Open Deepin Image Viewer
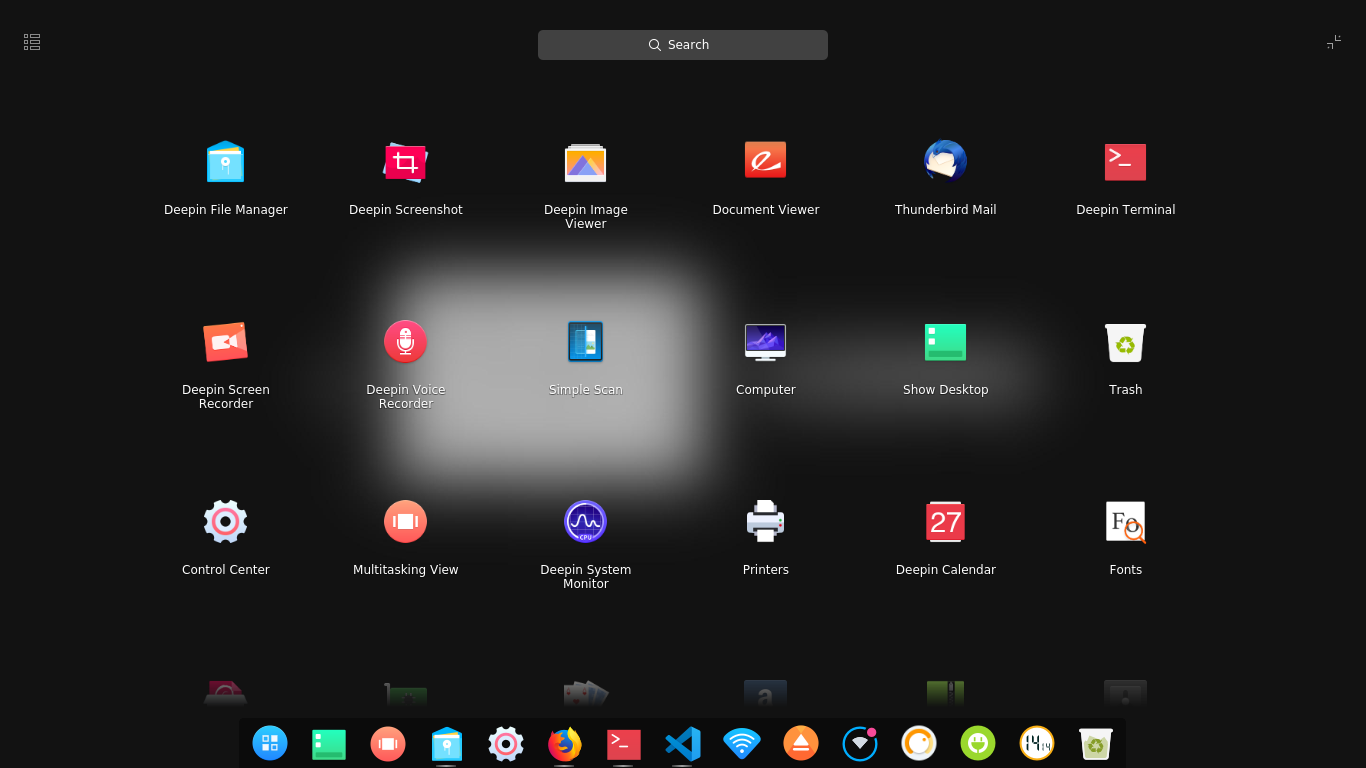 586,162
